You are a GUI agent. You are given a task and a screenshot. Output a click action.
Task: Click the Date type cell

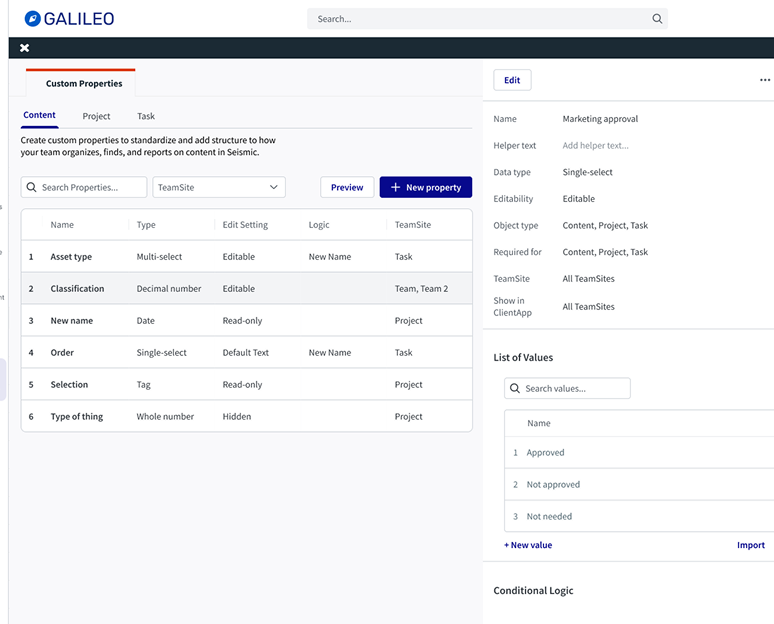point(145,320)
